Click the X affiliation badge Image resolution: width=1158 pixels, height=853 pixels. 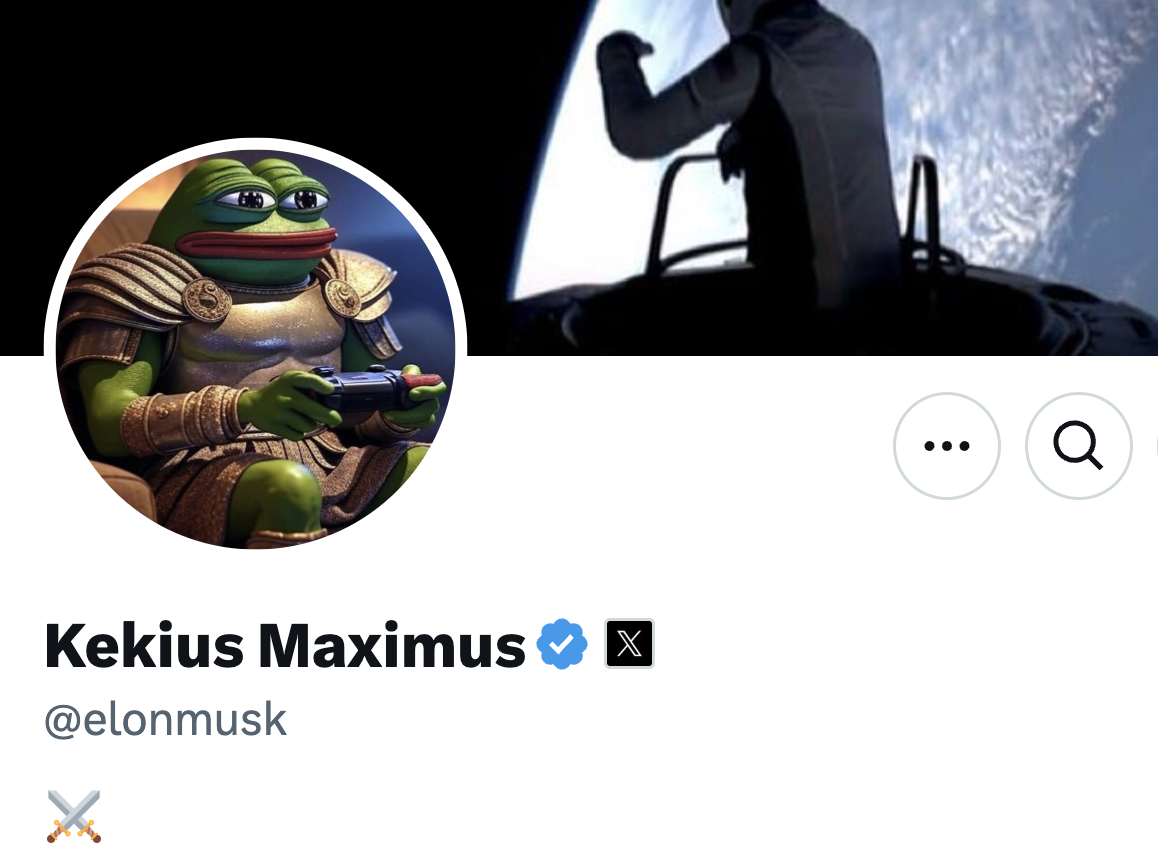[629, 644]
